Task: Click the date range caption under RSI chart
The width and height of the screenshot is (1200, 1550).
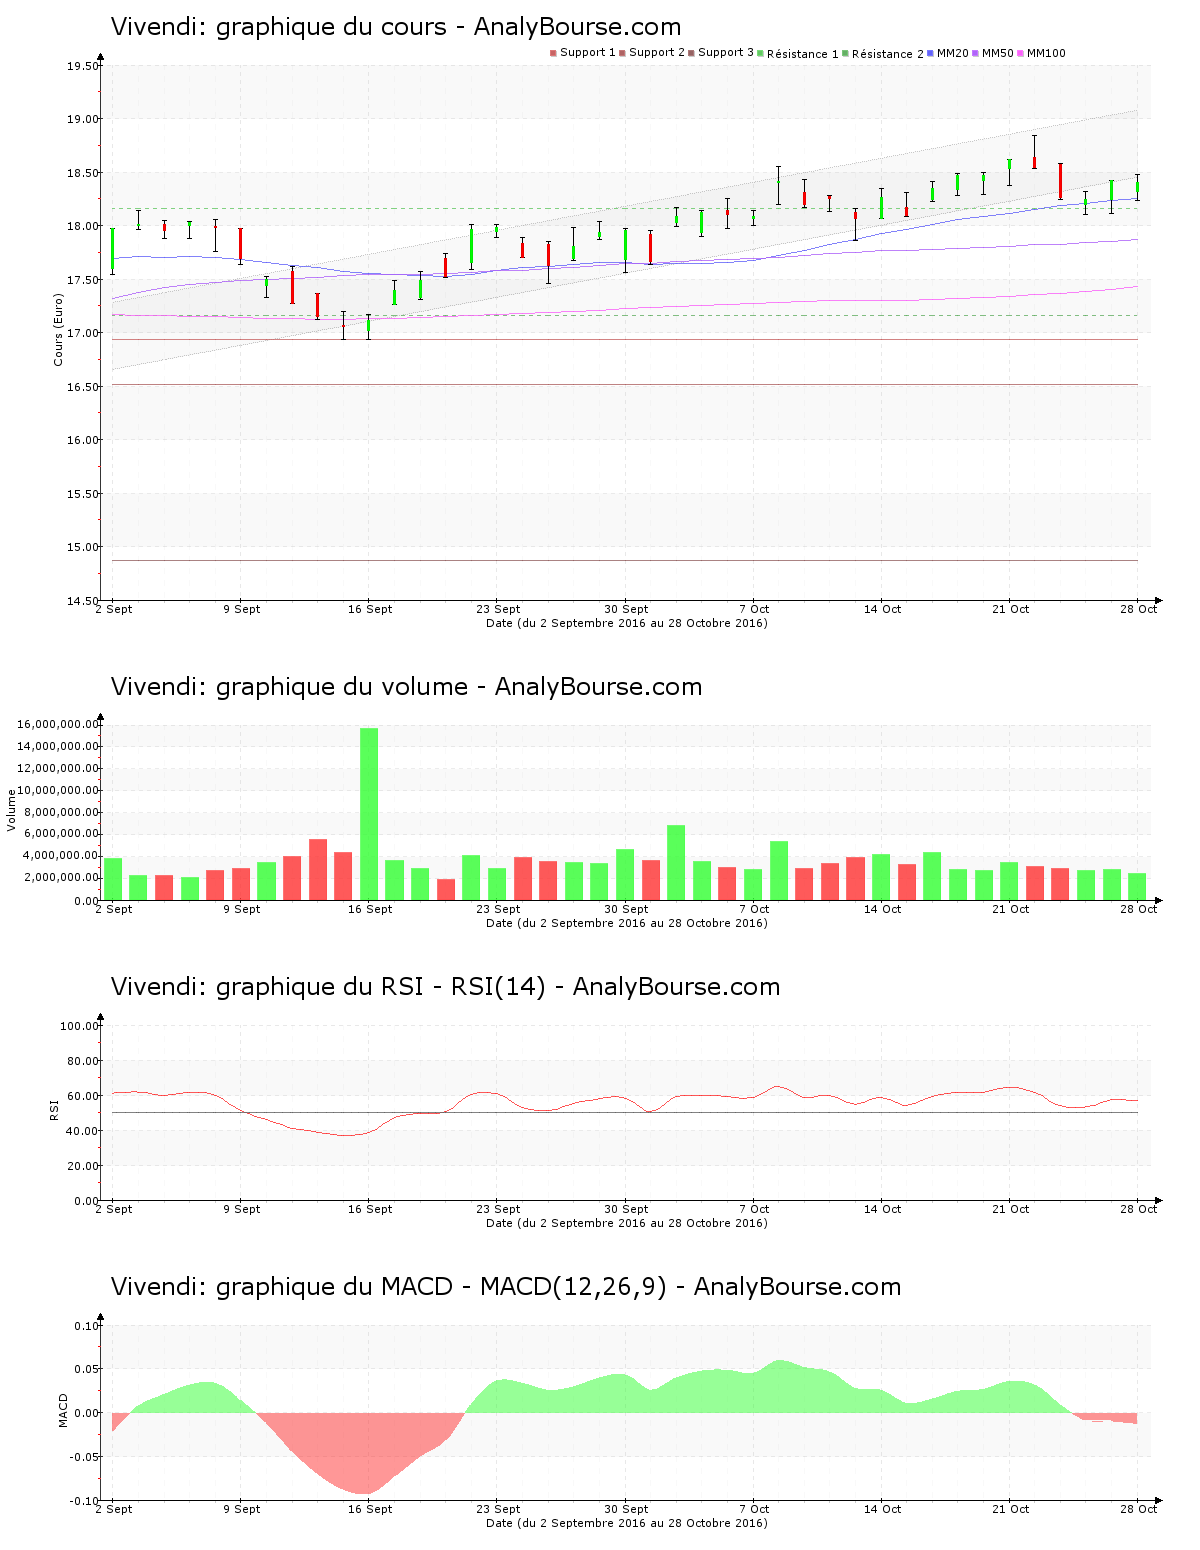Action: tap(627, 1223)
